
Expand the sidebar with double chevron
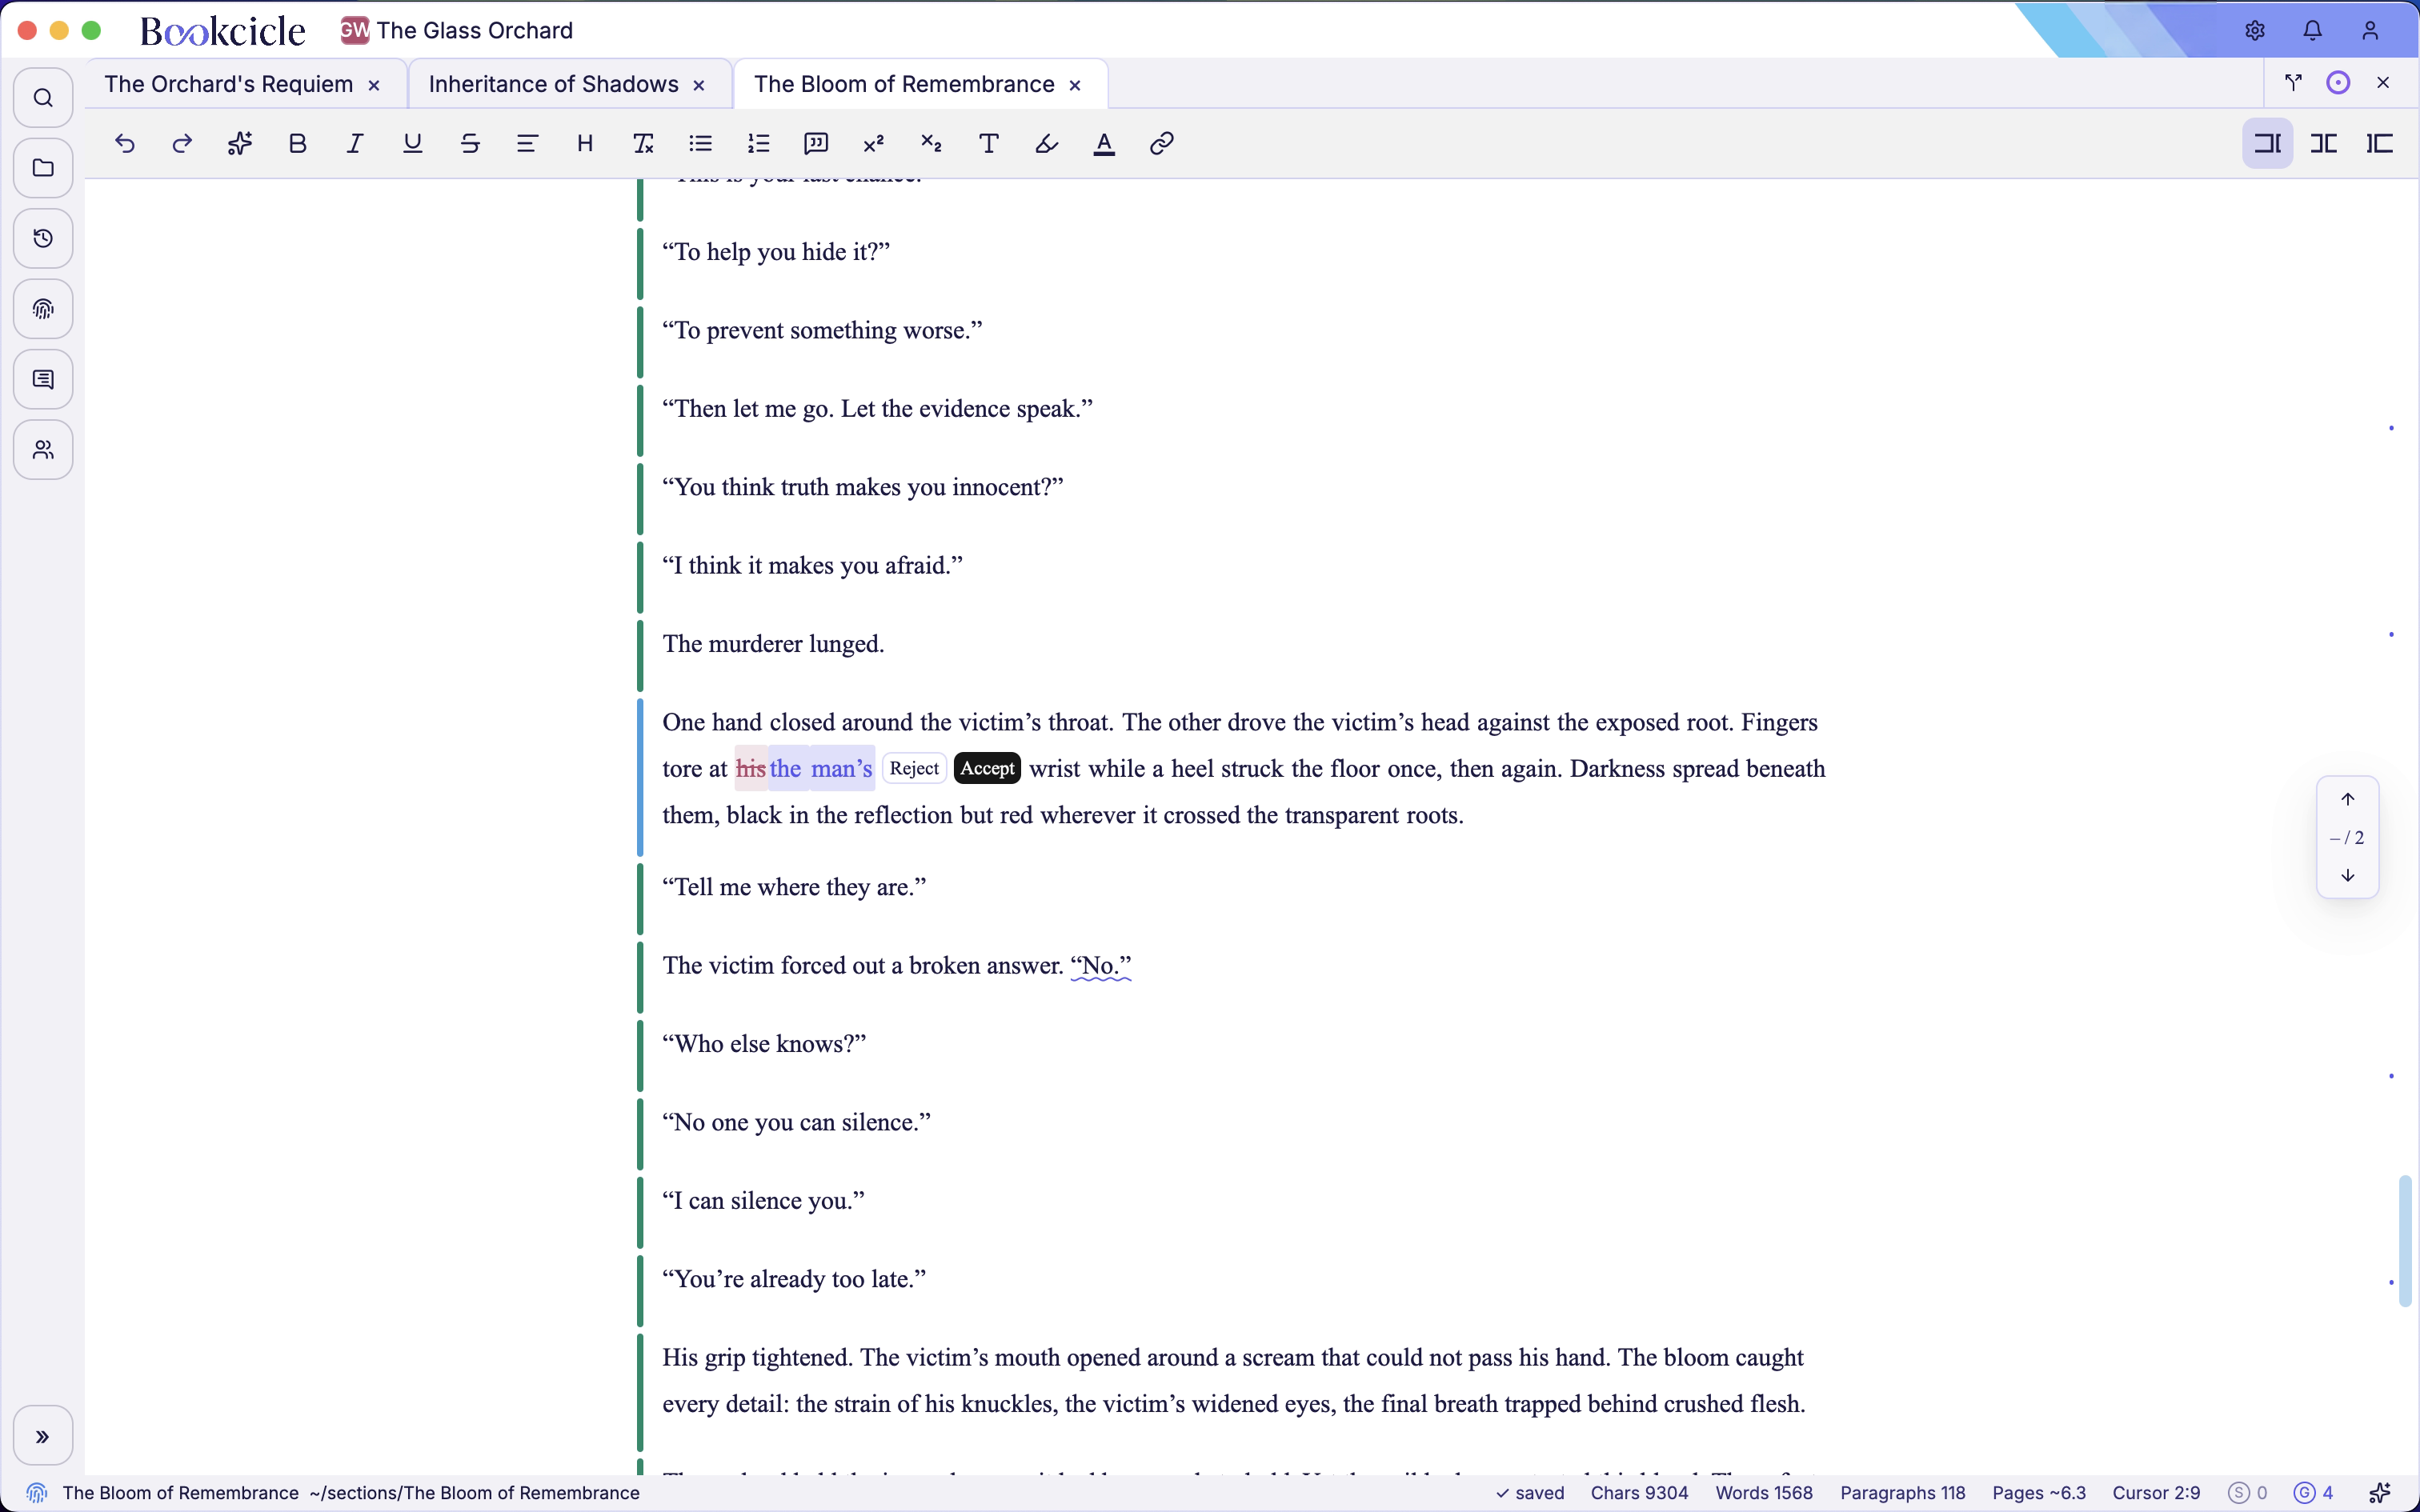pos(43,1436)
